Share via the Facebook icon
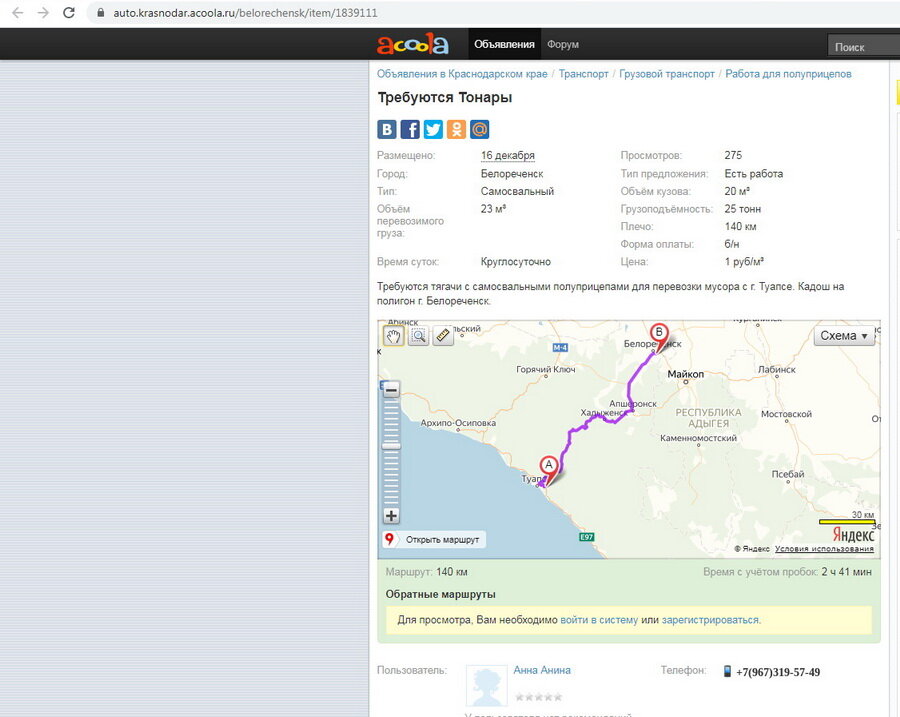900x717 pixels. point(410,129)
